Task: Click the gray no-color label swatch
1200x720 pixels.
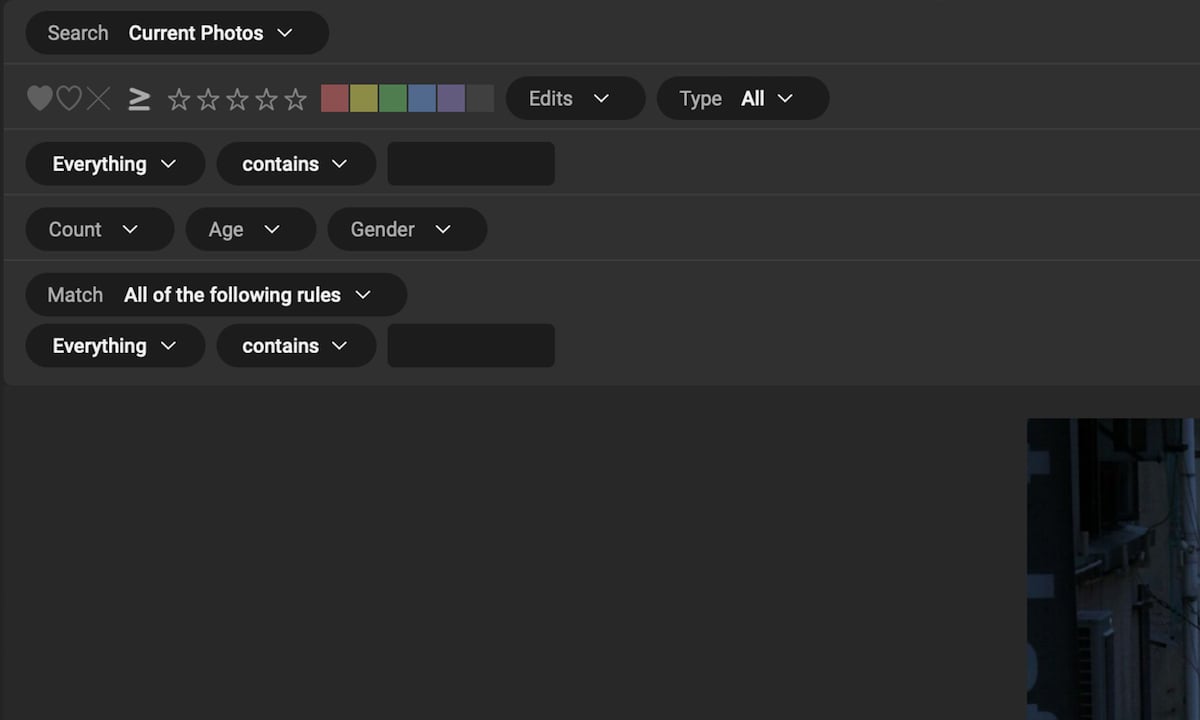Action: [x=481, y=97]
